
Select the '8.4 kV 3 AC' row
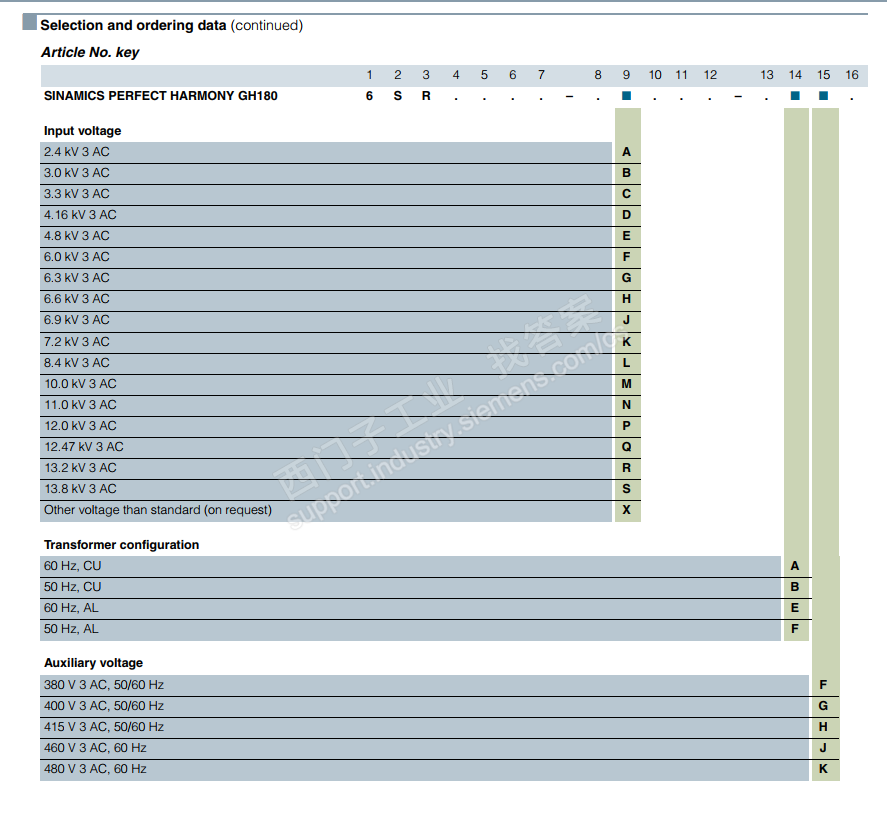[326, 363]
